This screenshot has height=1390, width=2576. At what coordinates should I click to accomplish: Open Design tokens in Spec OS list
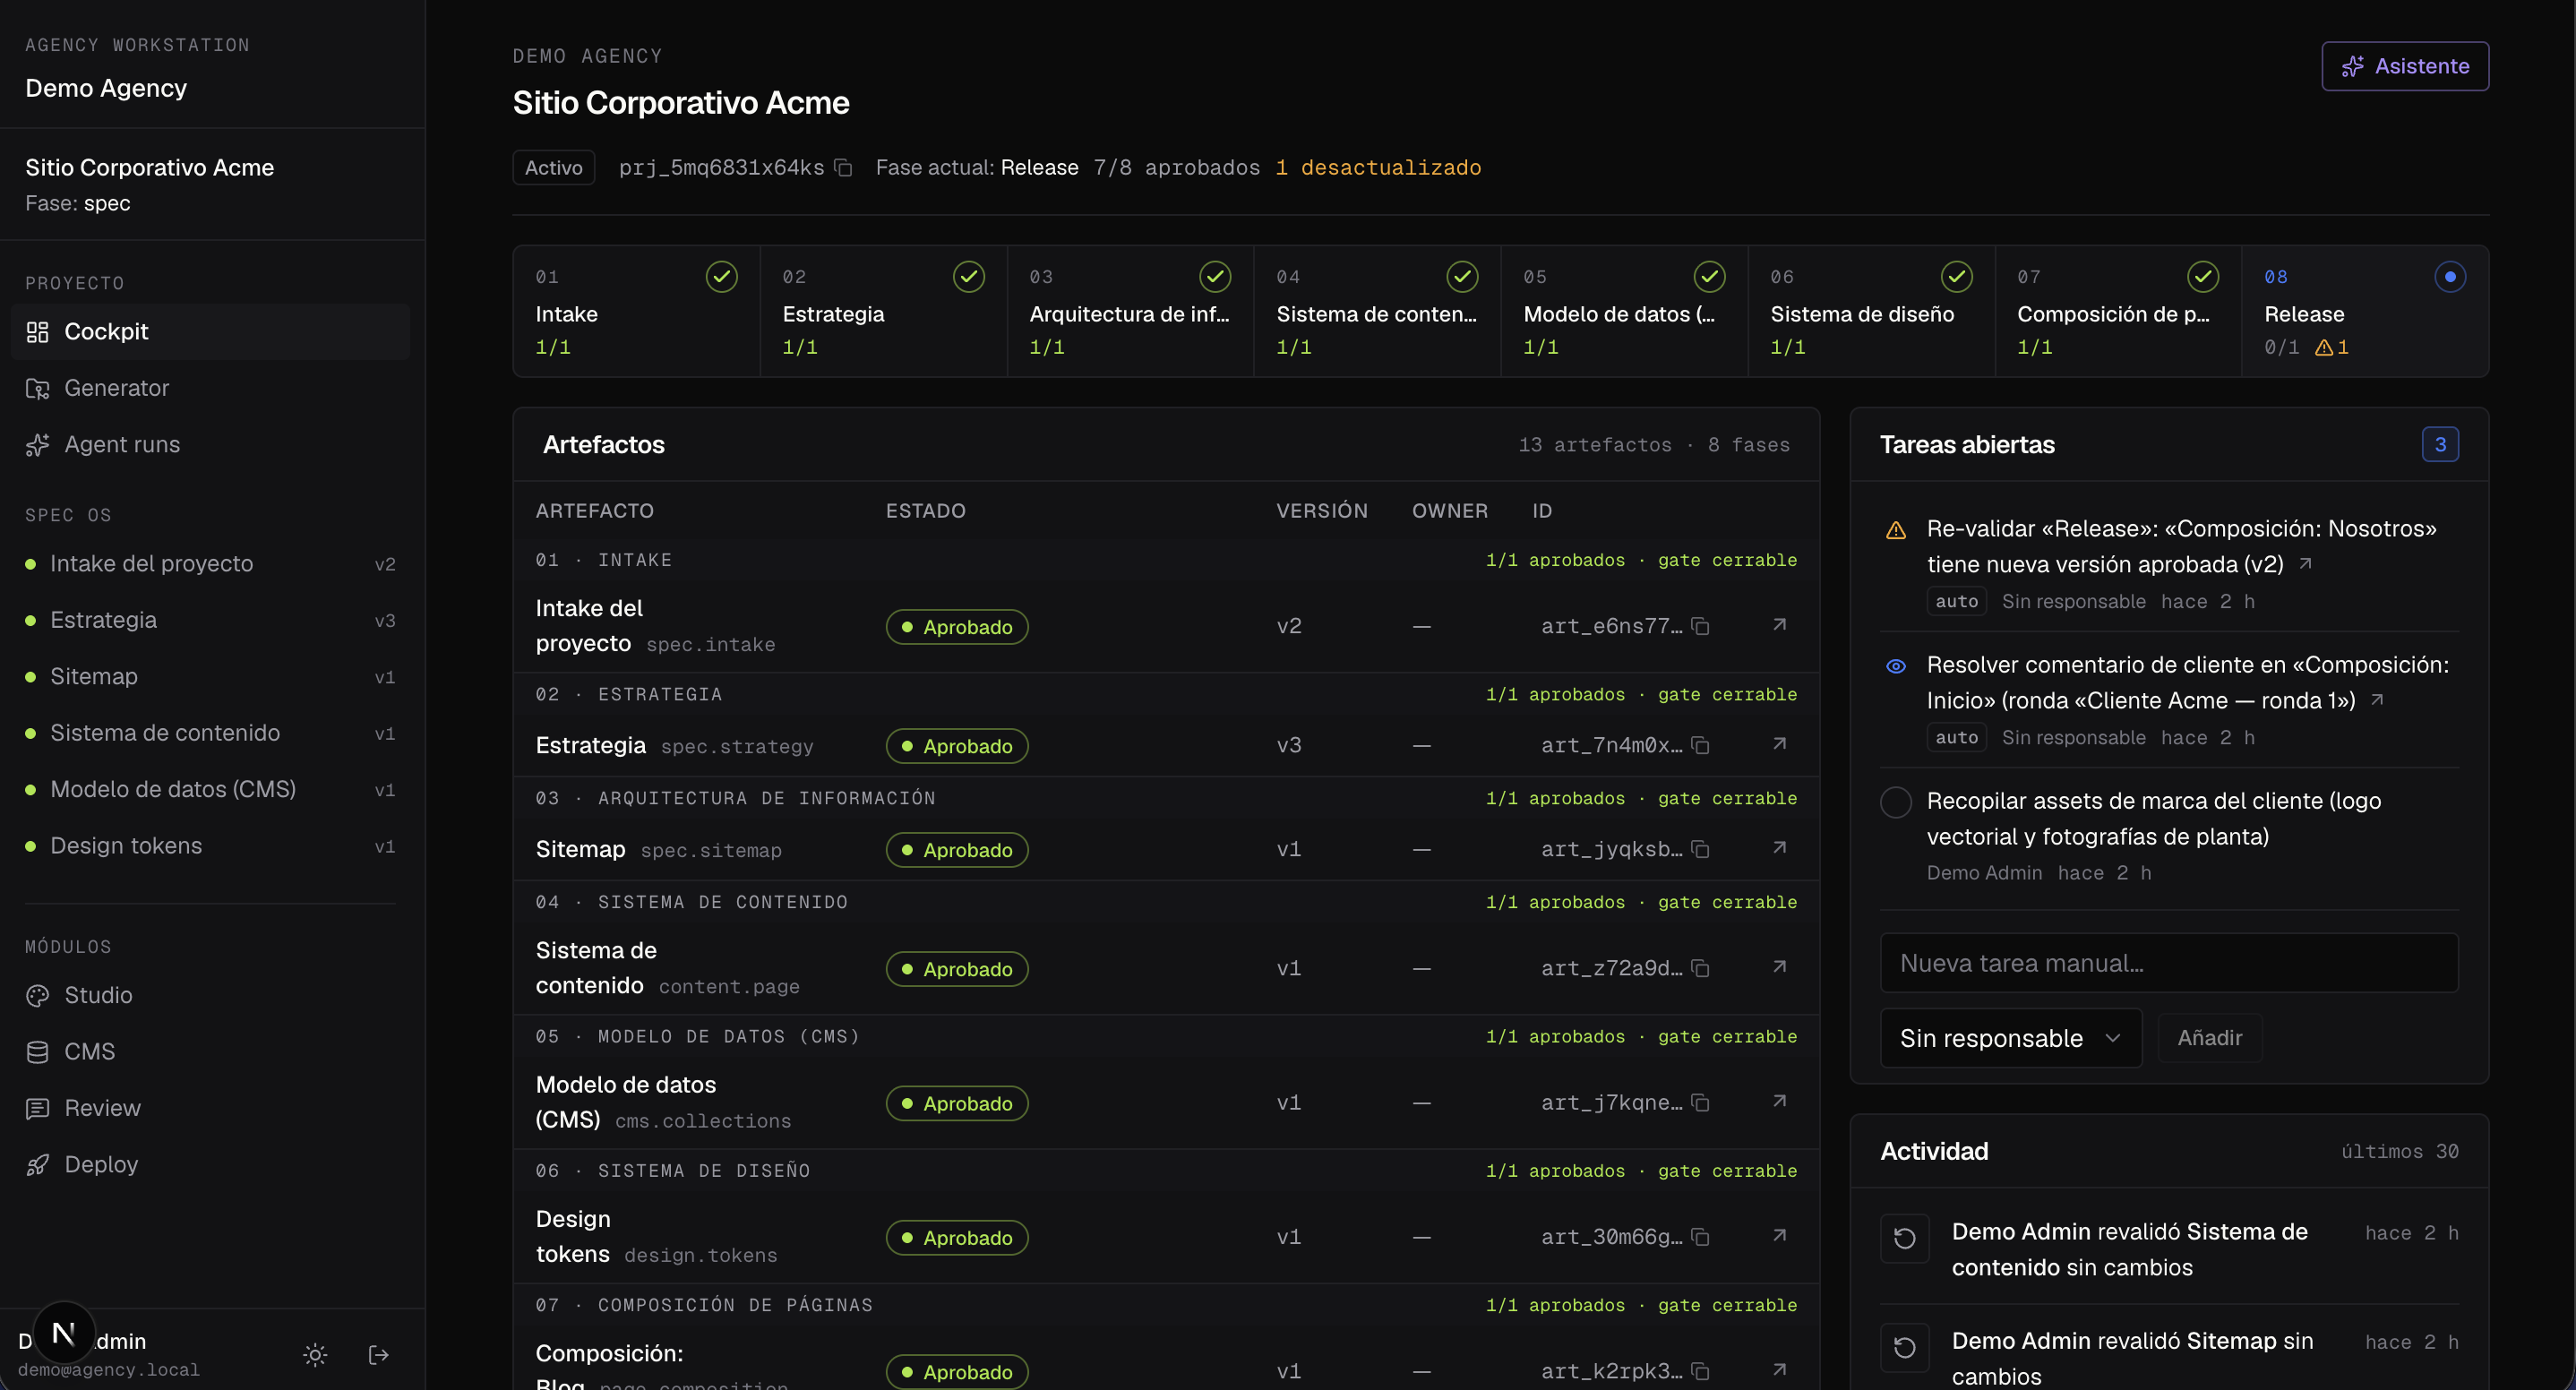click(x=211, y=846)
